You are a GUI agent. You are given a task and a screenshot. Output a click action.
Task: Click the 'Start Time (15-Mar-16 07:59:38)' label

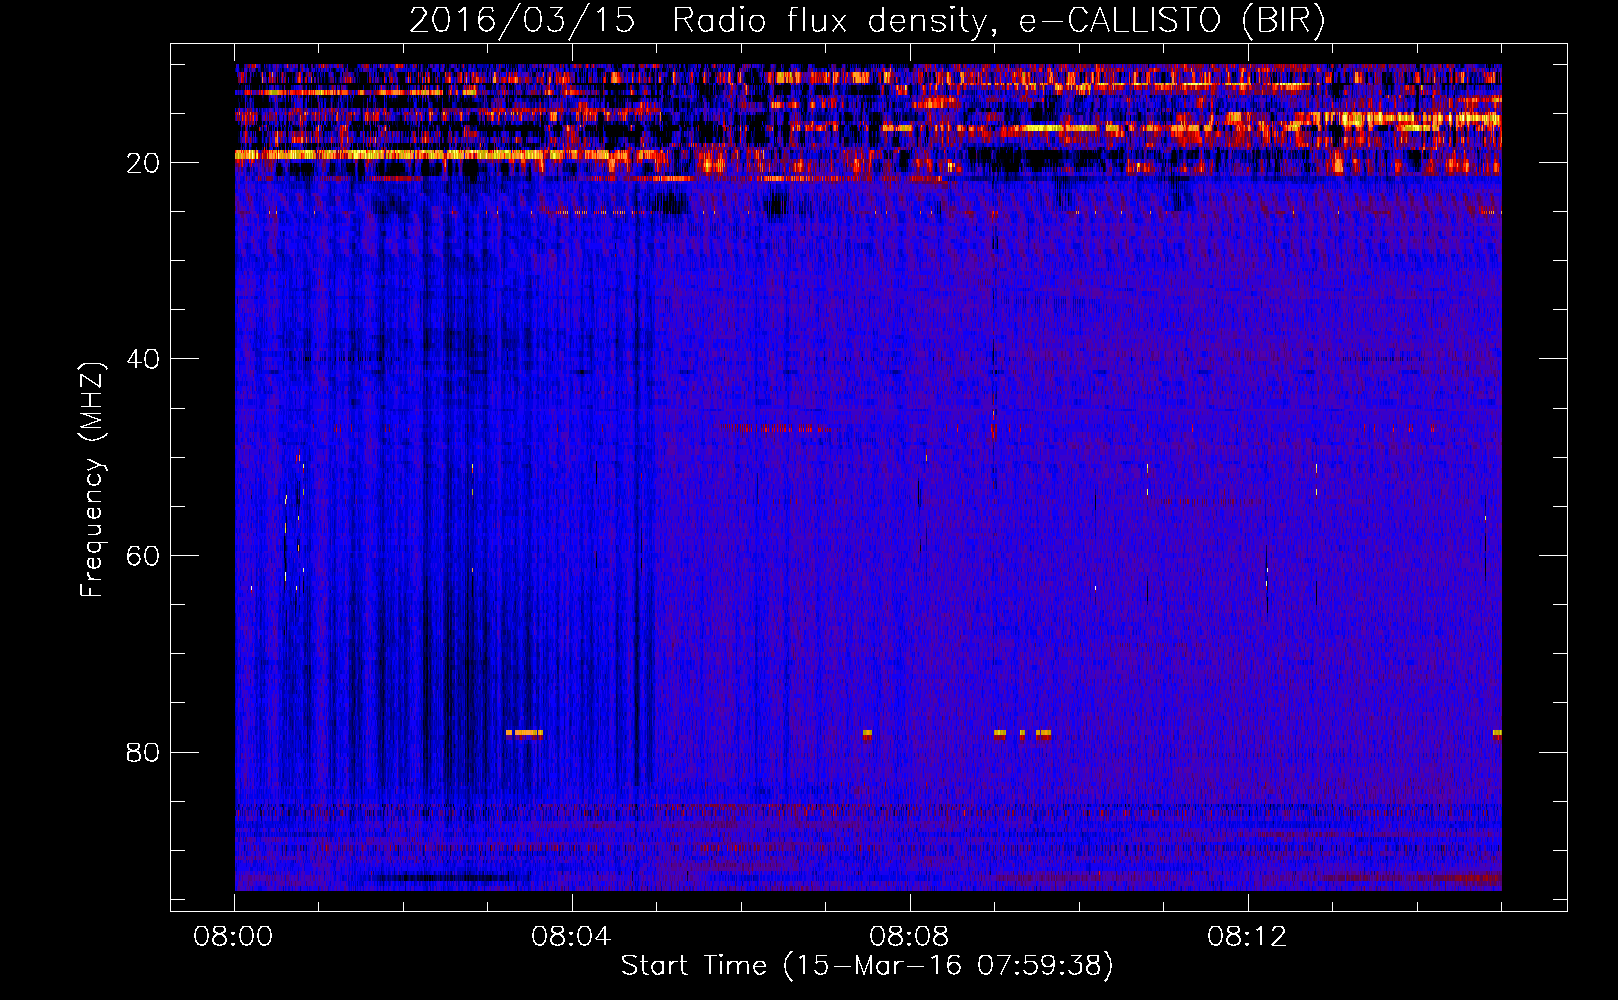(x=867, y=966)
